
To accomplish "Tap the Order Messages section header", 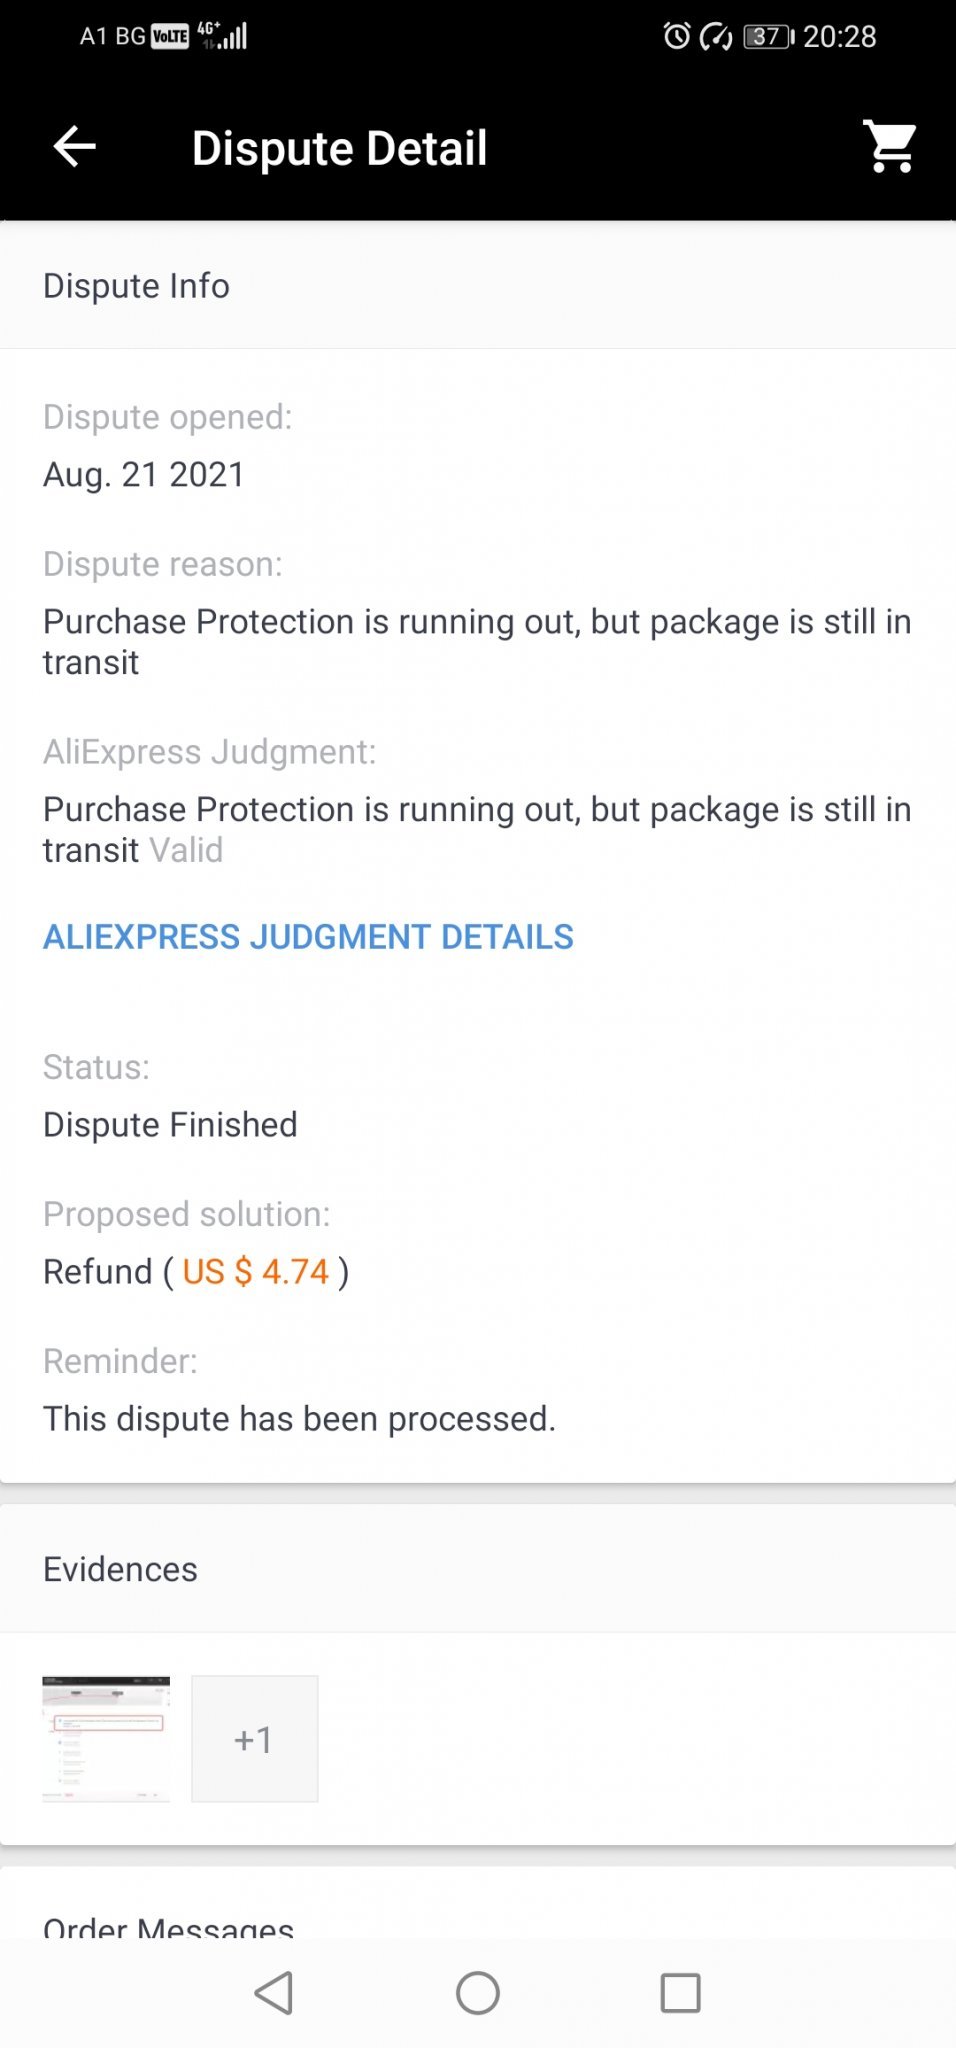I will click(168, 1926).
